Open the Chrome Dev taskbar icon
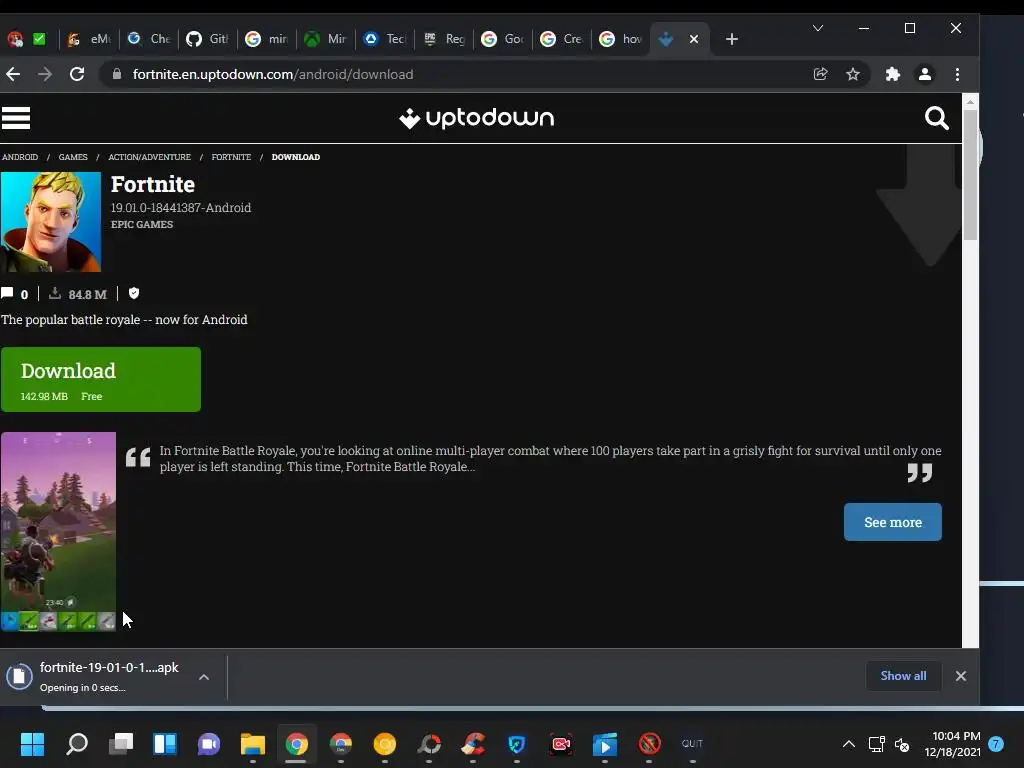This screenshot has width=1024, height=768. click(x=341, y=744)
